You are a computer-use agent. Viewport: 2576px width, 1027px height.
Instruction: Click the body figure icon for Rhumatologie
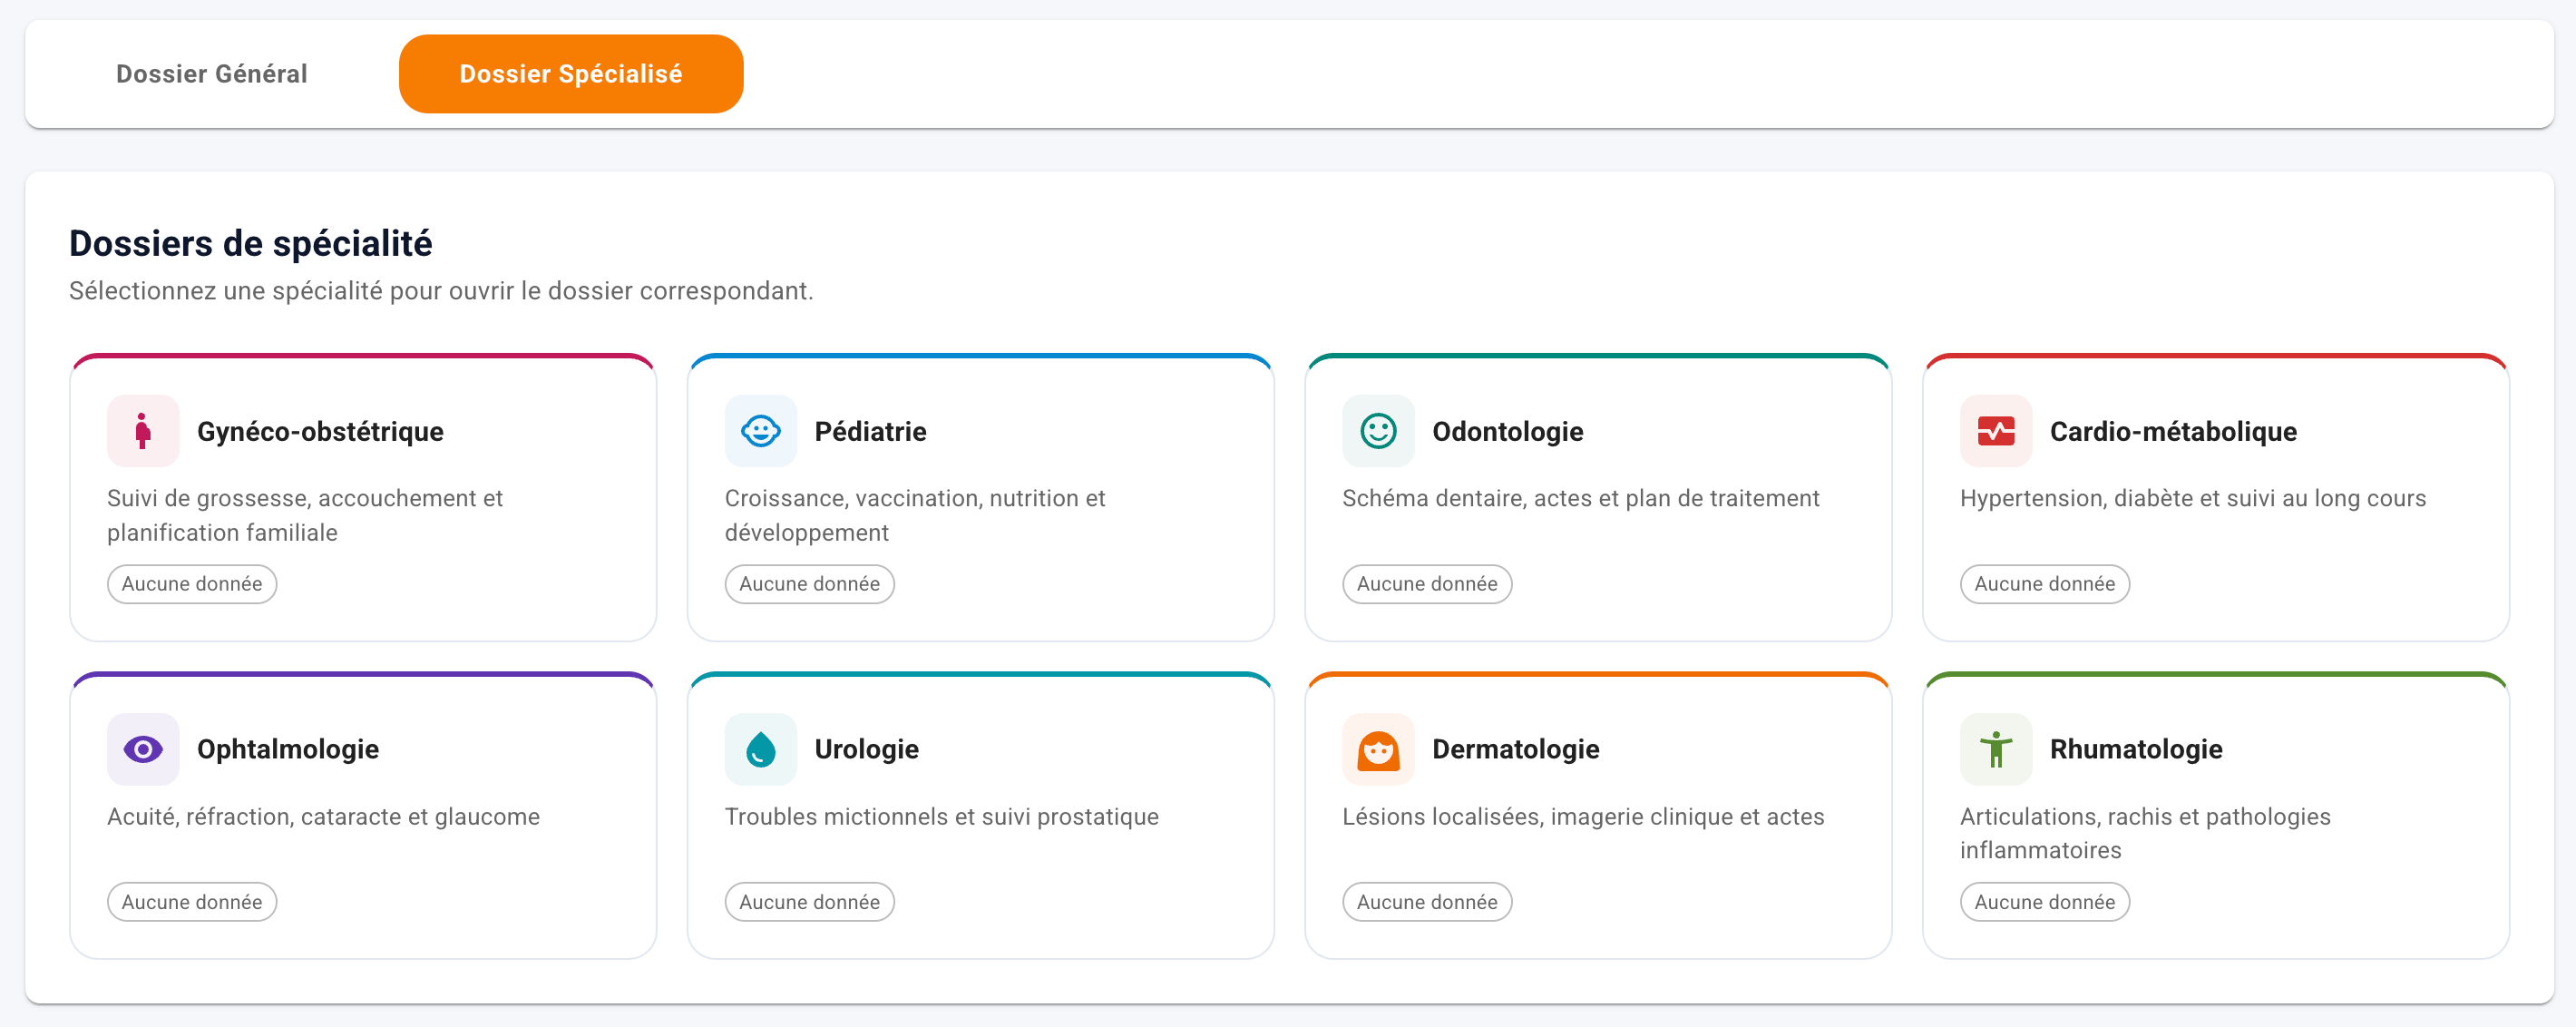tap(1996, 749)
